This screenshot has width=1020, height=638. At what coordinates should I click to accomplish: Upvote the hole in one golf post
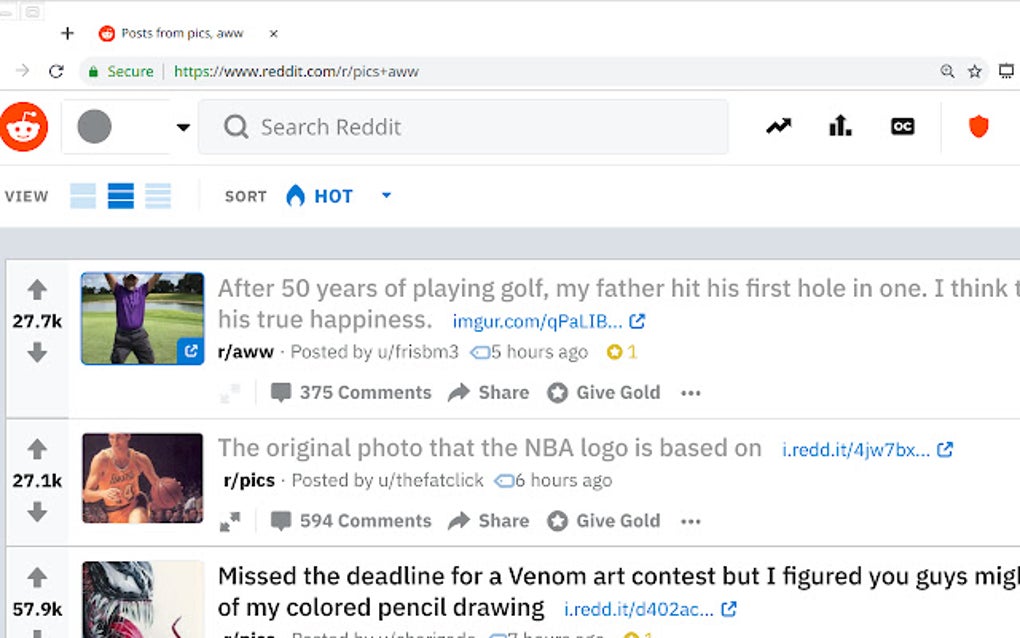tap(37, 290)
